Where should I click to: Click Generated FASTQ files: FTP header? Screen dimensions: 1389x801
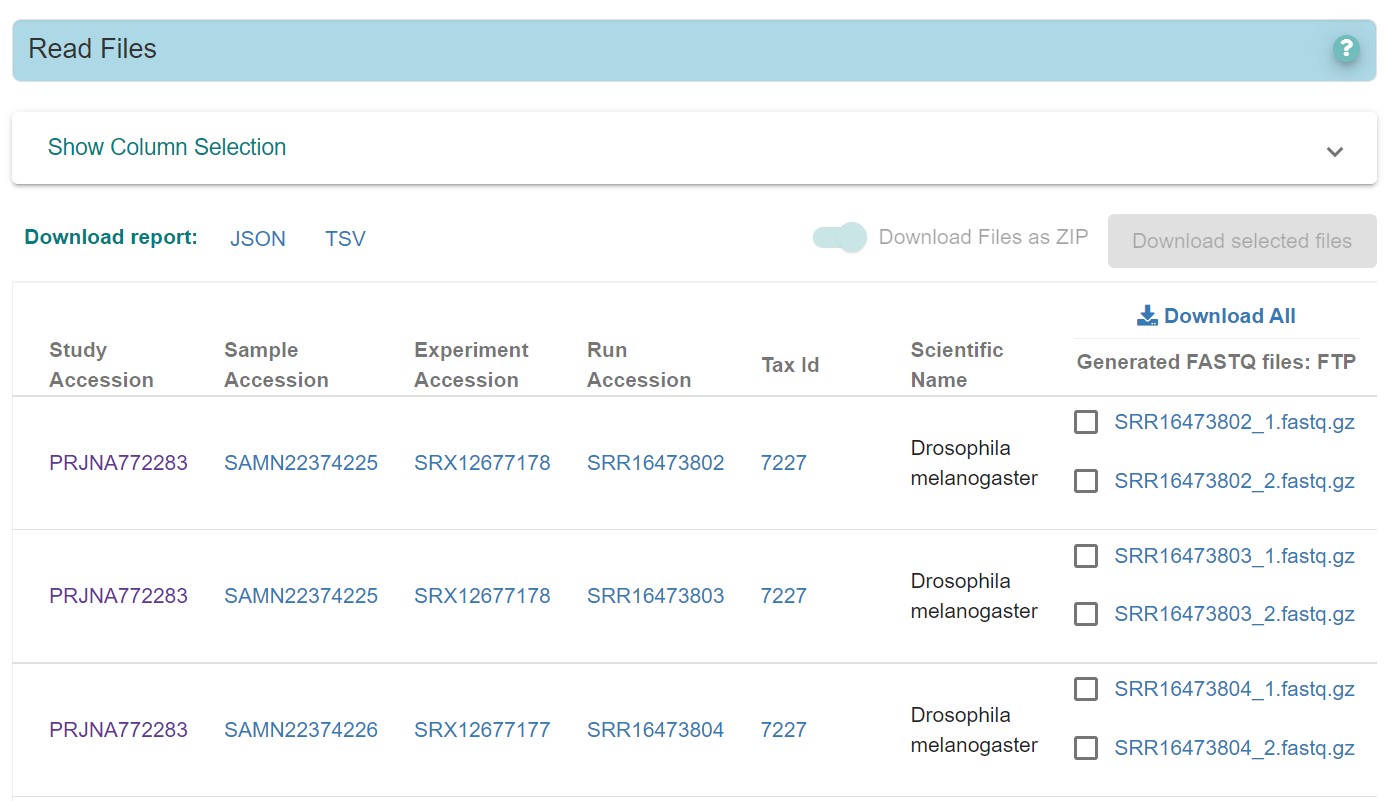(1216, 362)
